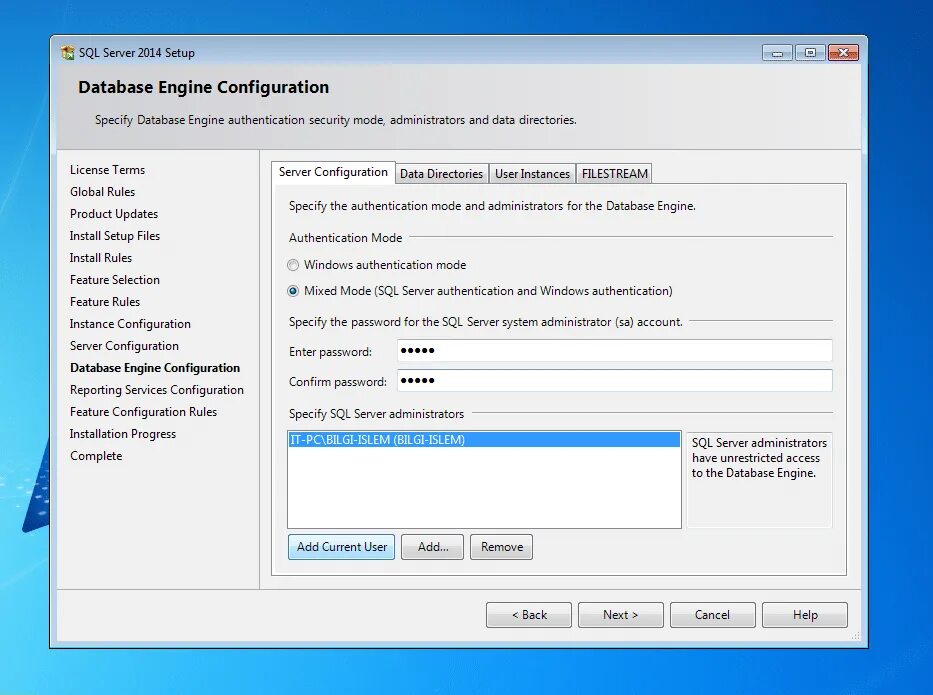Switch to the FILESTREAM tab
This screenshot has height=695, width=933.
615,174
